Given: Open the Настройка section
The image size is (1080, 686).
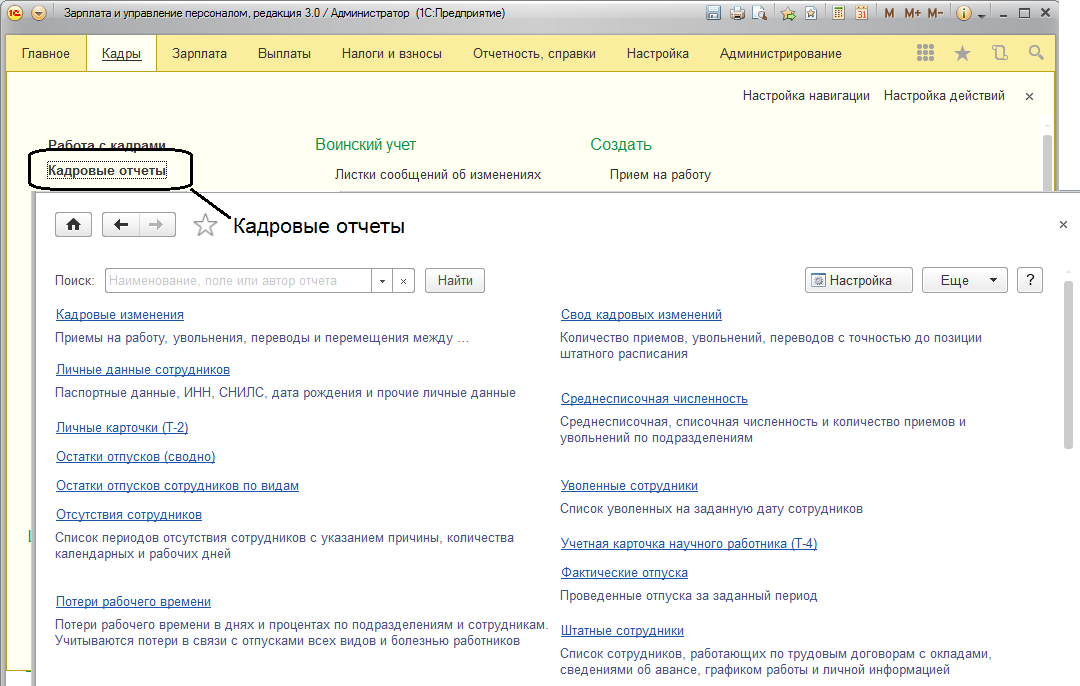Looking at the screenshot, I should [657, 54].
